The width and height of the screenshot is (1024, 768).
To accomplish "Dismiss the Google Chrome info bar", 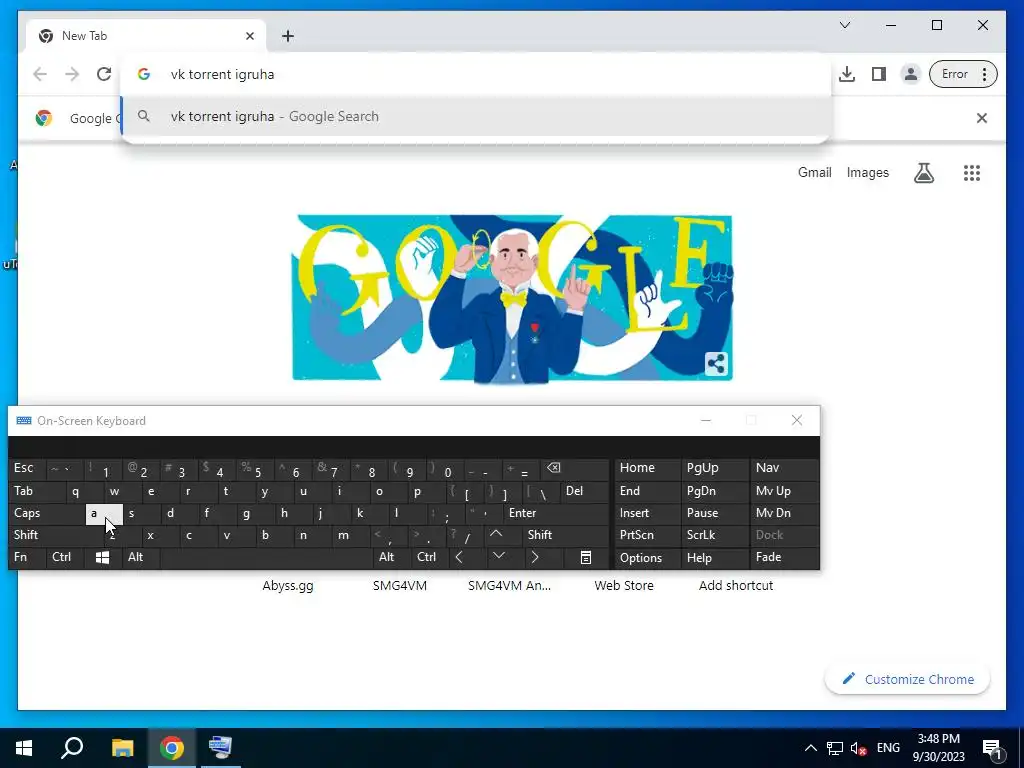I will [x=982, y=118].
